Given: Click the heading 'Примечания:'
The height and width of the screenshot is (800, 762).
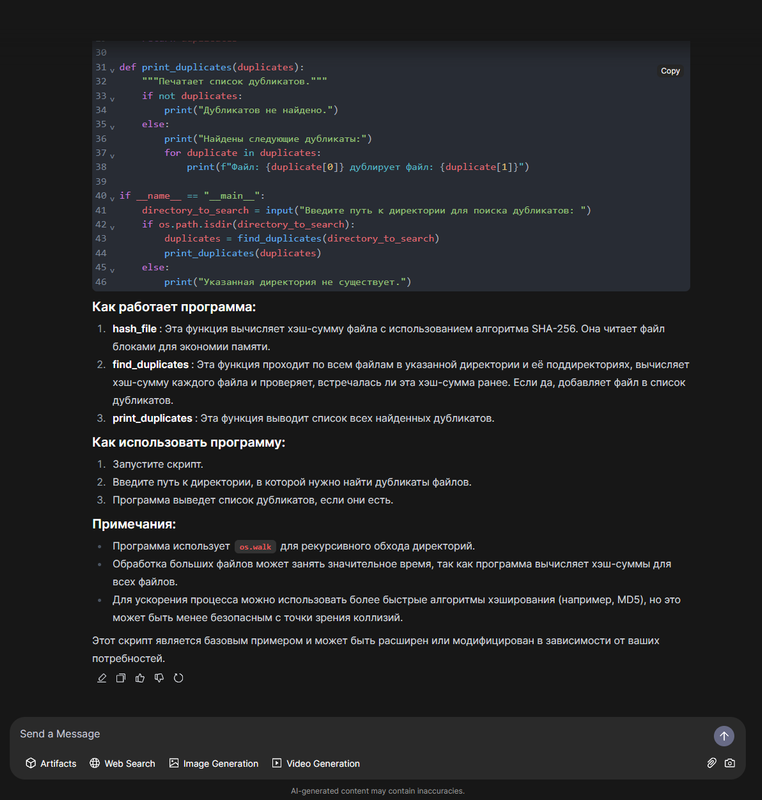Looking at the screenshot, I should [134, 524].
